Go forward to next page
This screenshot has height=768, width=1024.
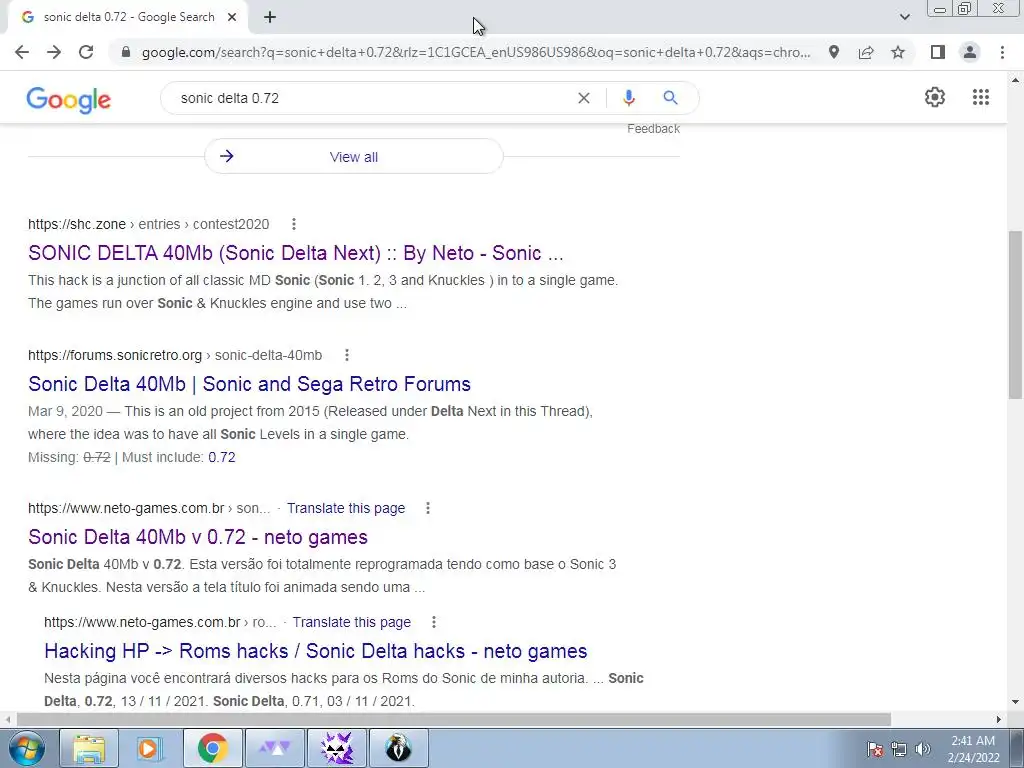(54, 52)
